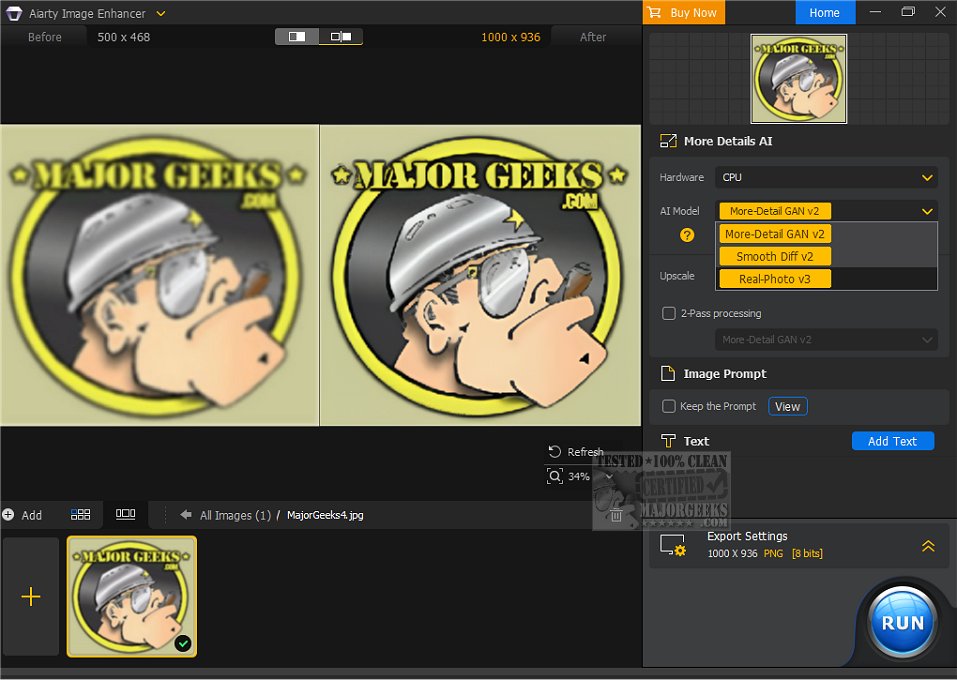The height and width of the screenshot is (680, 957).
Task: Click the All Images (1) breadcrumb
Action: (235, 515)
